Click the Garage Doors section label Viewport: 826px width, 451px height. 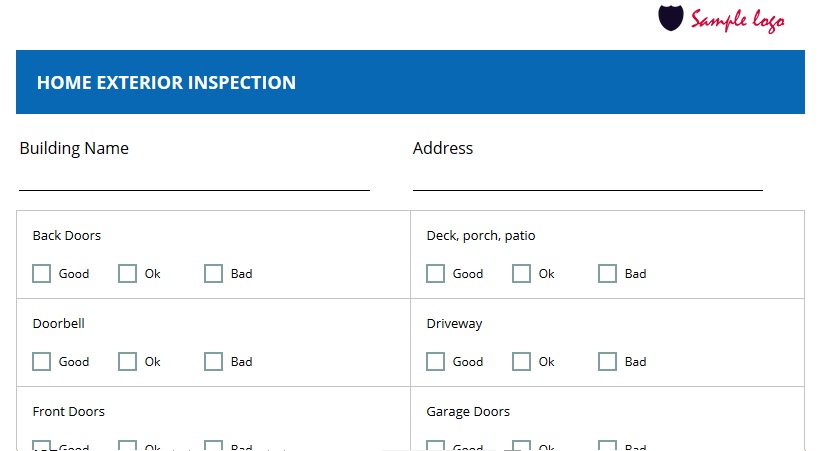tap(468, 411)
